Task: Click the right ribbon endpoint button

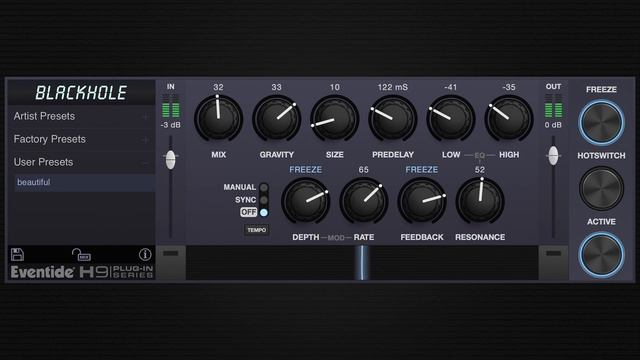Action: (x=553, y=262)
